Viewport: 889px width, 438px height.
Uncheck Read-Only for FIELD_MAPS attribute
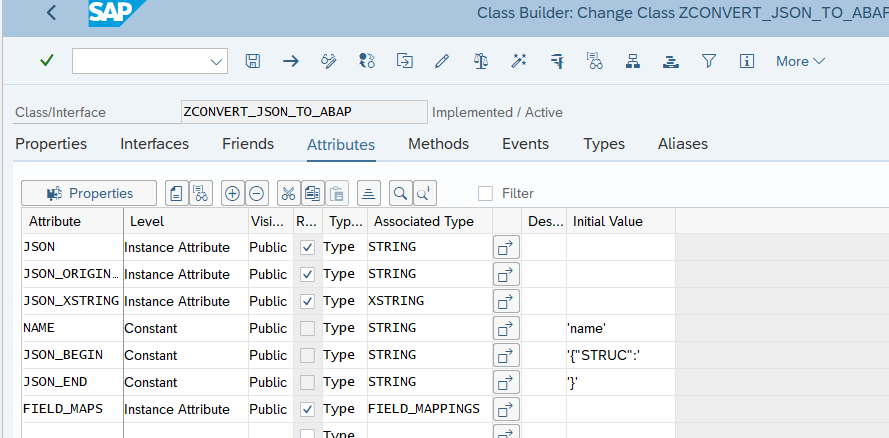pos(307,409)
